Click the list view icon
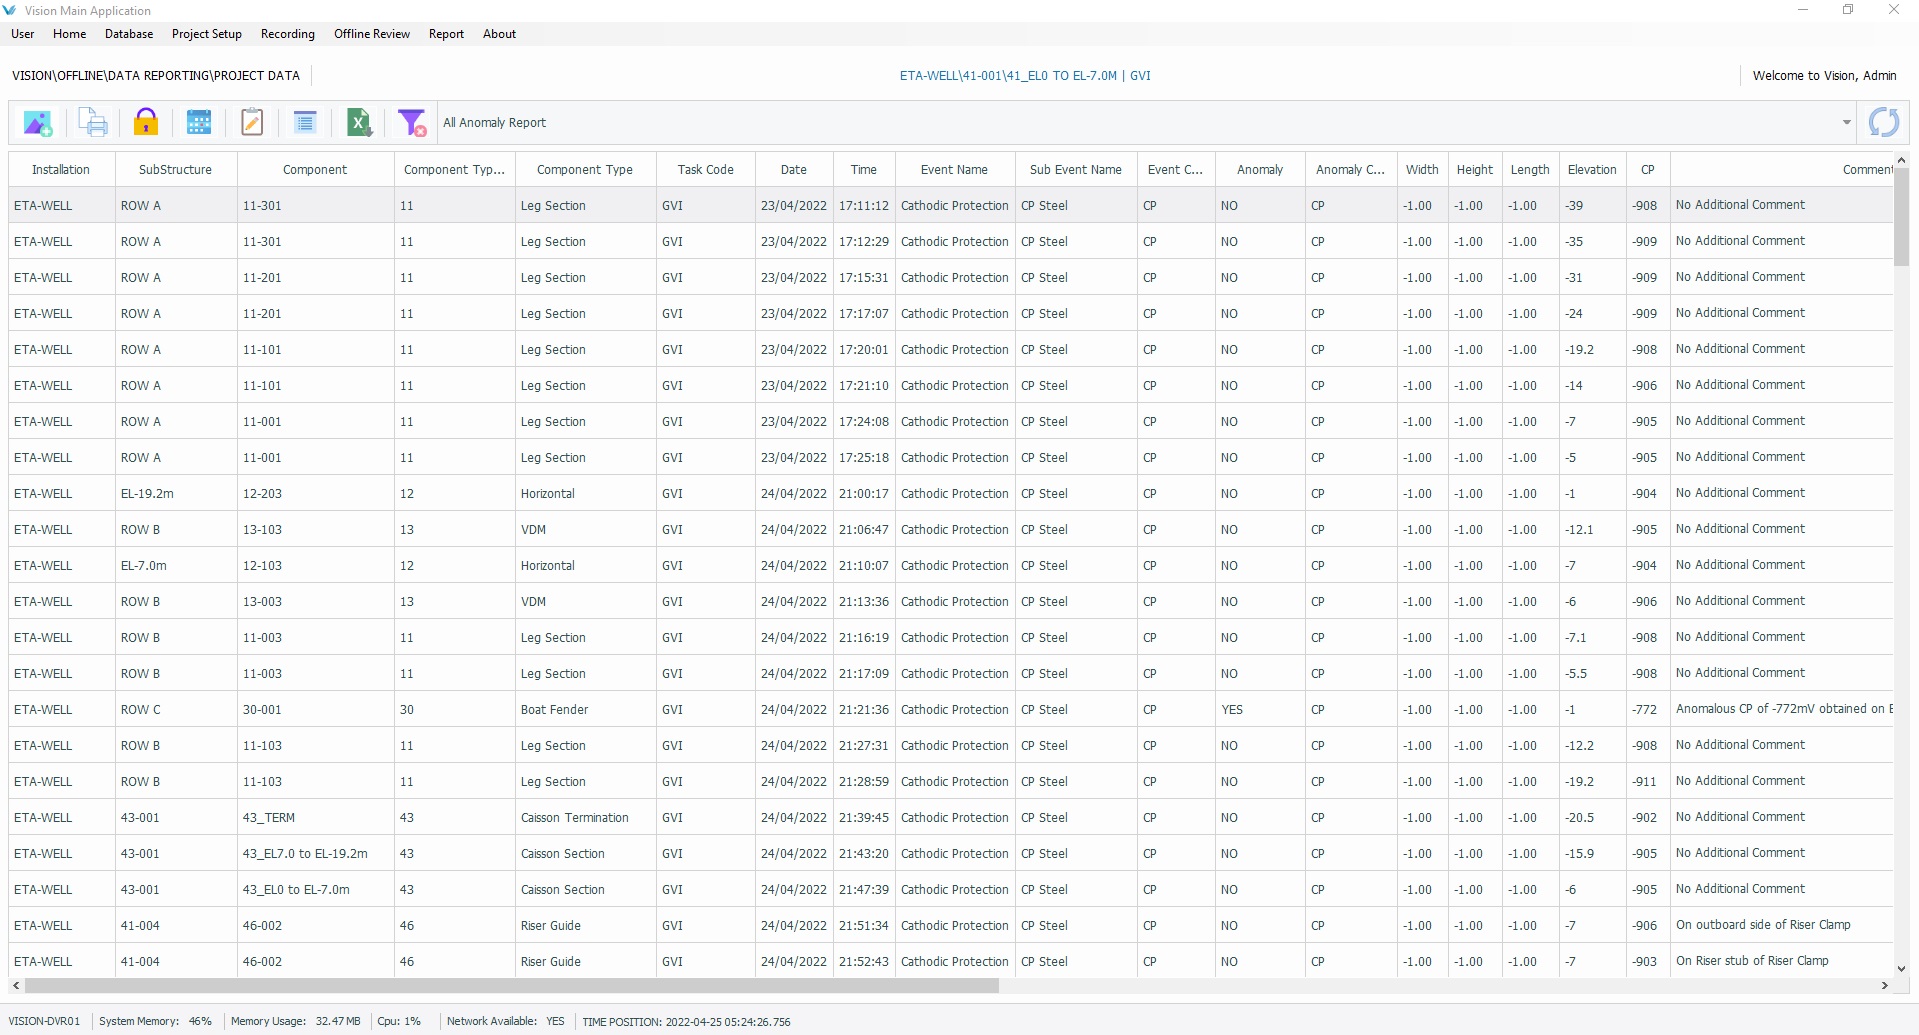 305,123
